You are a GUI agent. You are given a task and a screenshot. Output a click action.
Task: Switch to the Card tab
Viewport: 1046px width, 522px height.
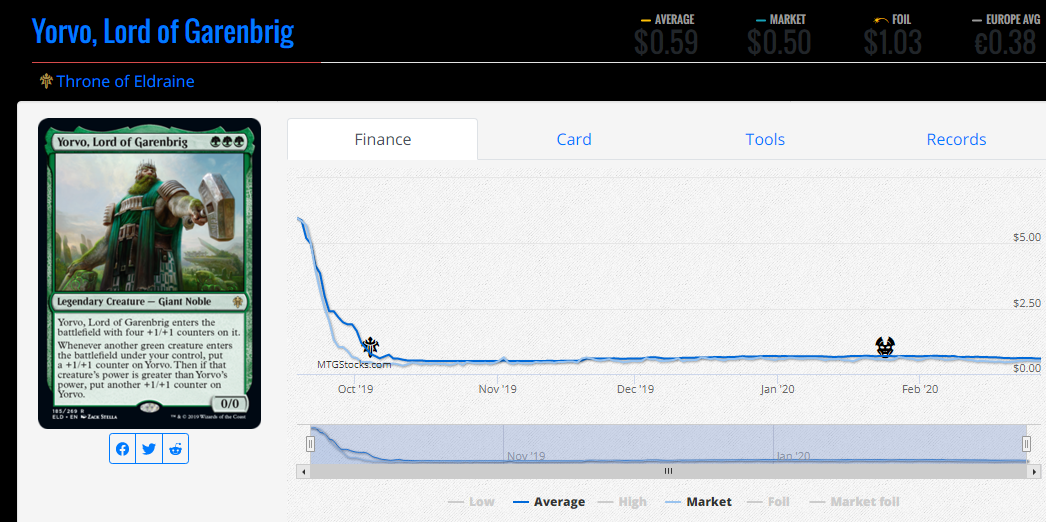pos(574,139)
